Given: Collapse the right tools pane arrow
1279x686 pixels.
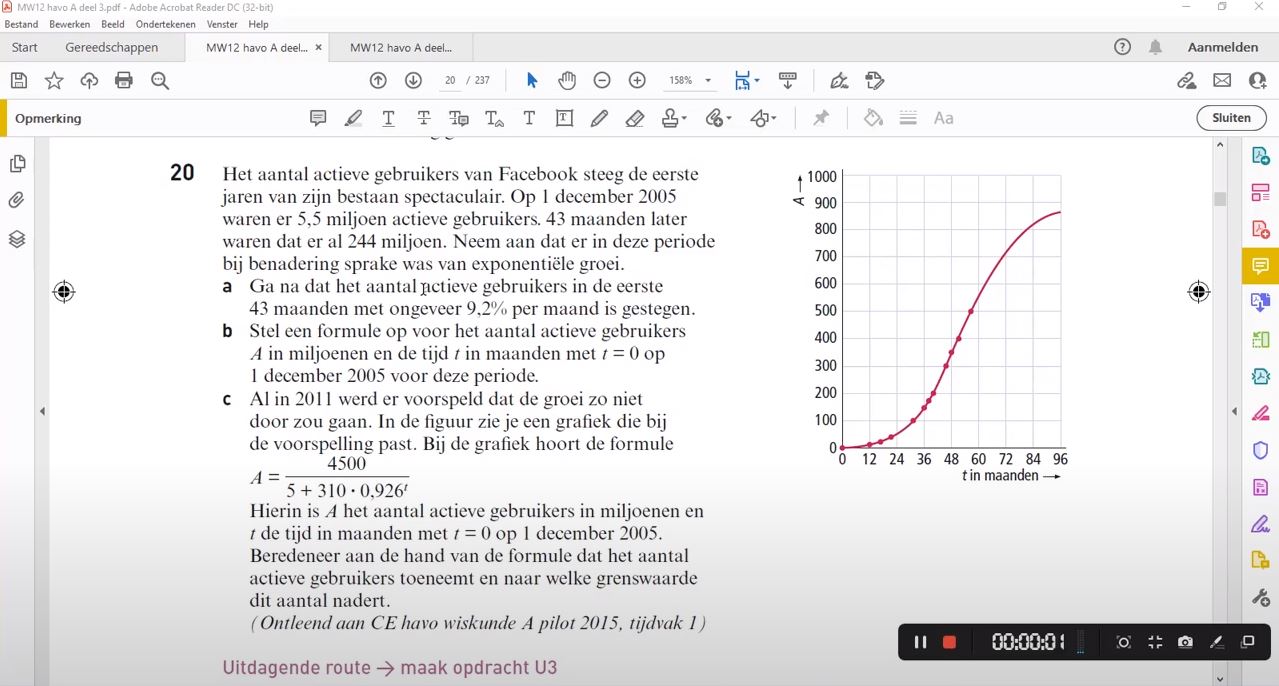Looking at the screenshot, I should (1234, 411).
